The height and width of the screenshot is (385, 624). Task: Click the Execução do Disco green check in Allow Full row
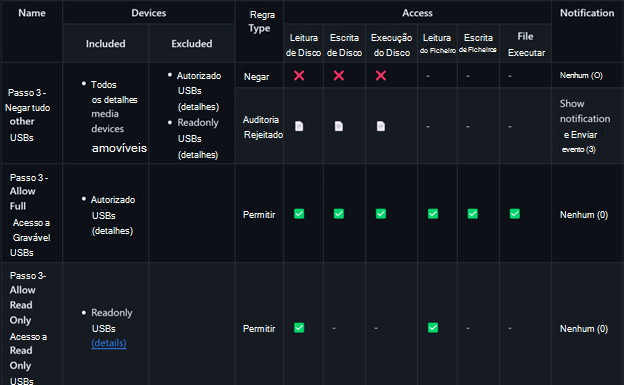click(381, 214)
